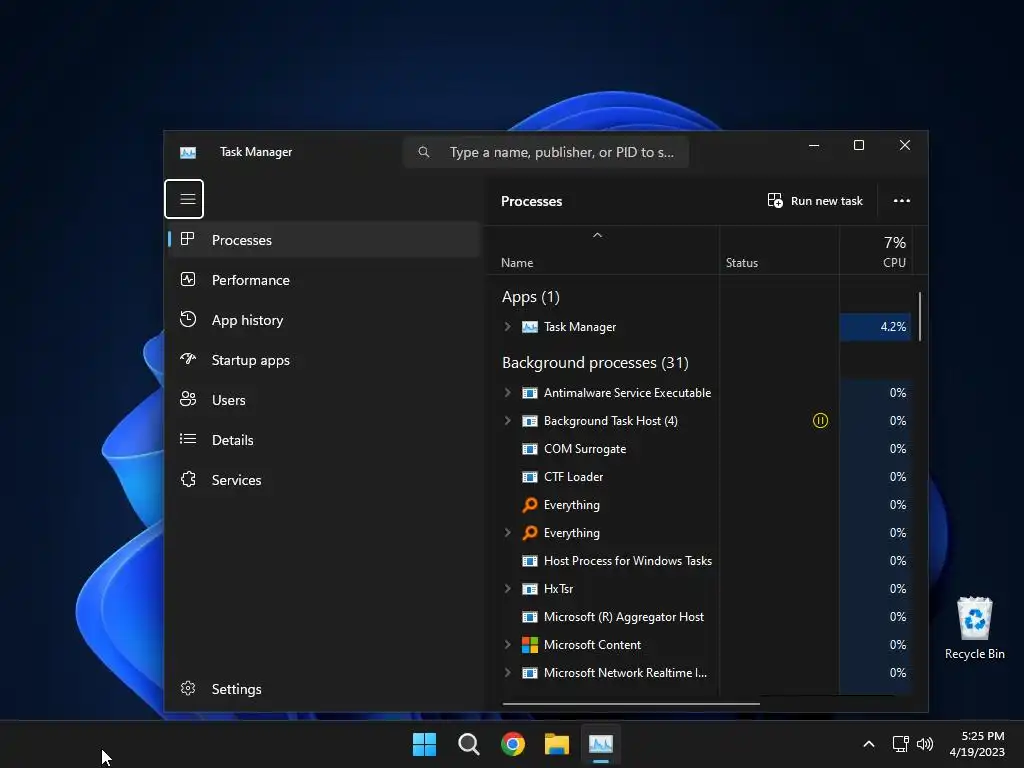Collapse the navigation hamburger menu
This screenshot has width=1024, height=768.
(184, 199)
